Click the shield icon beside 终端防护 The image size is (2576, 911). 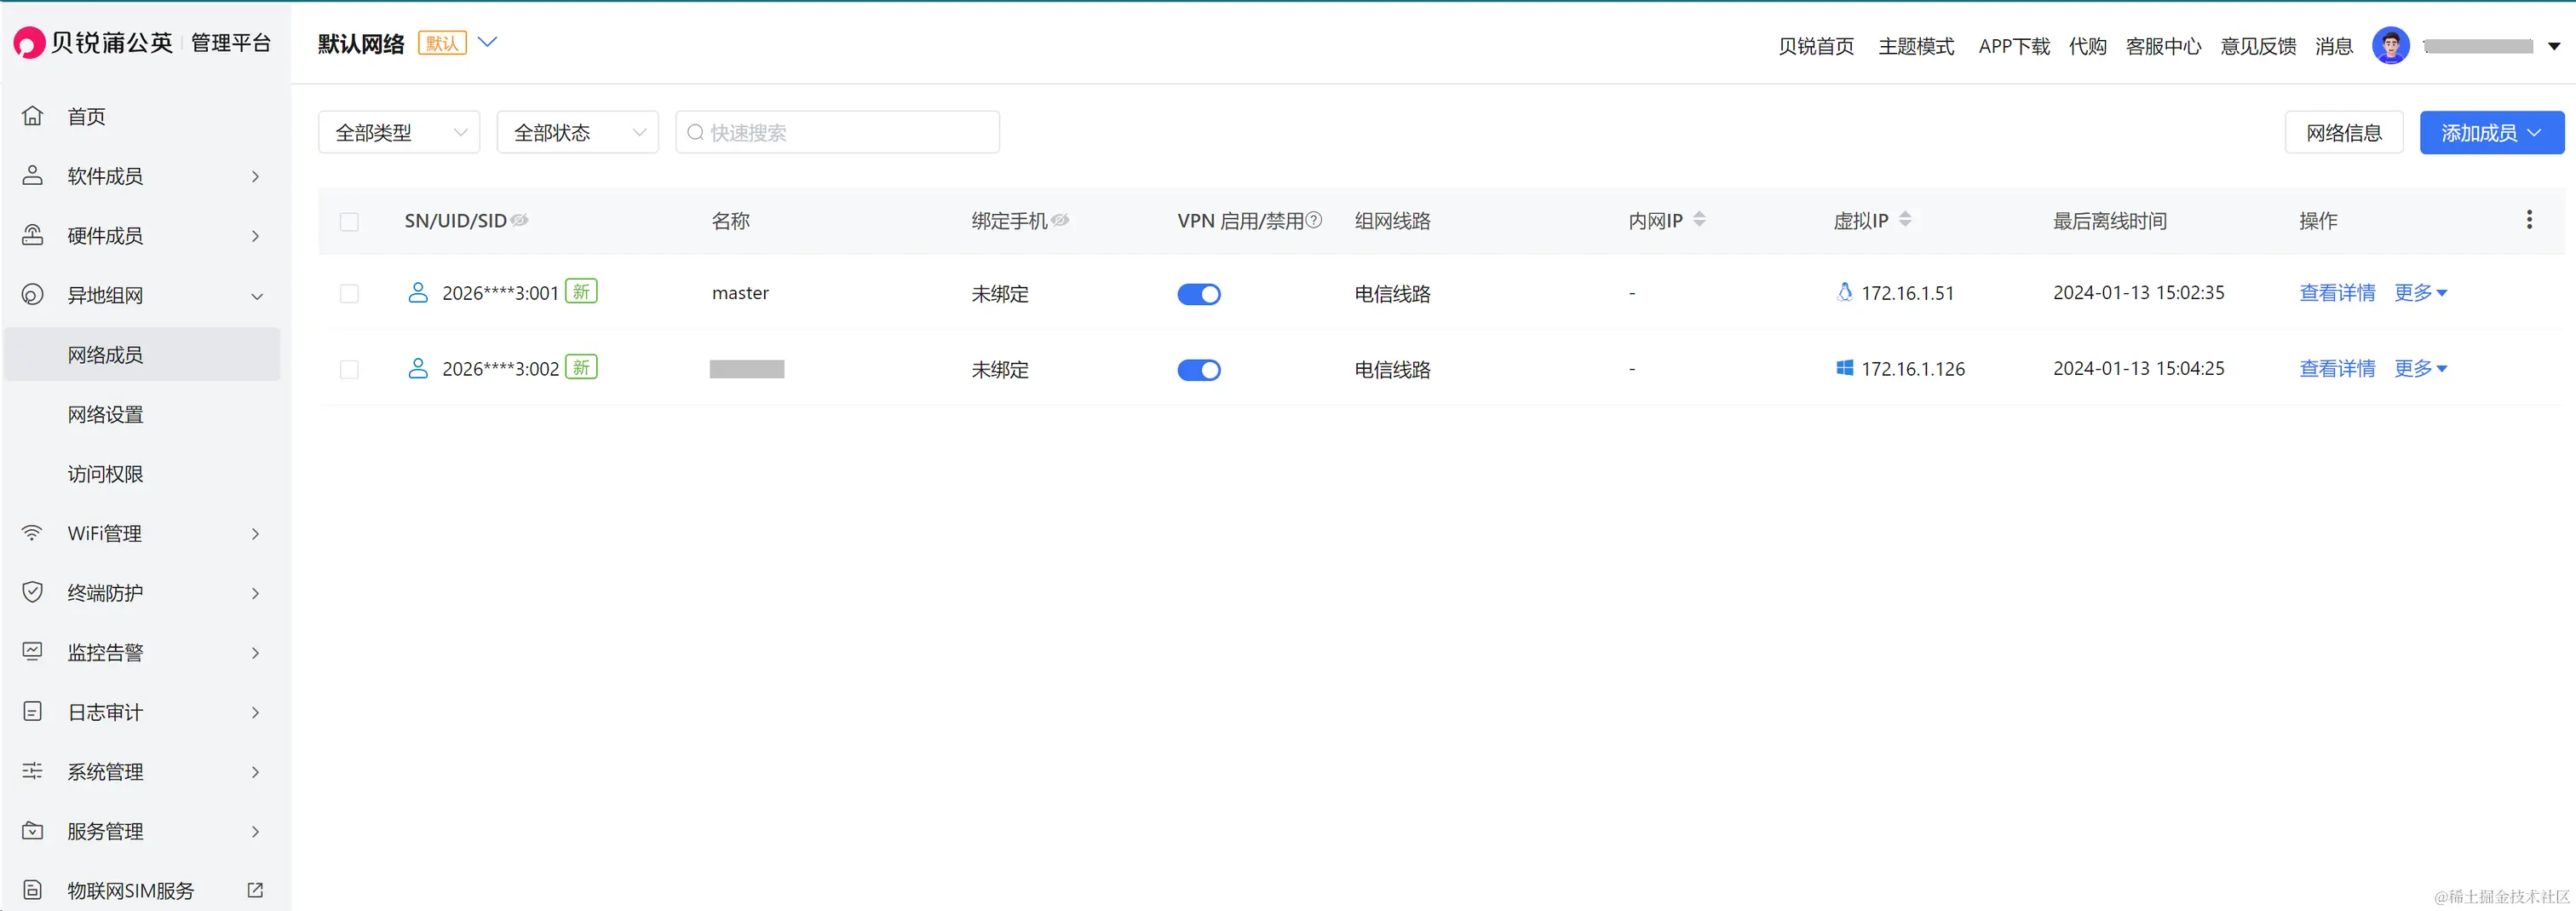pyautogui.click(x=33, y=593)
